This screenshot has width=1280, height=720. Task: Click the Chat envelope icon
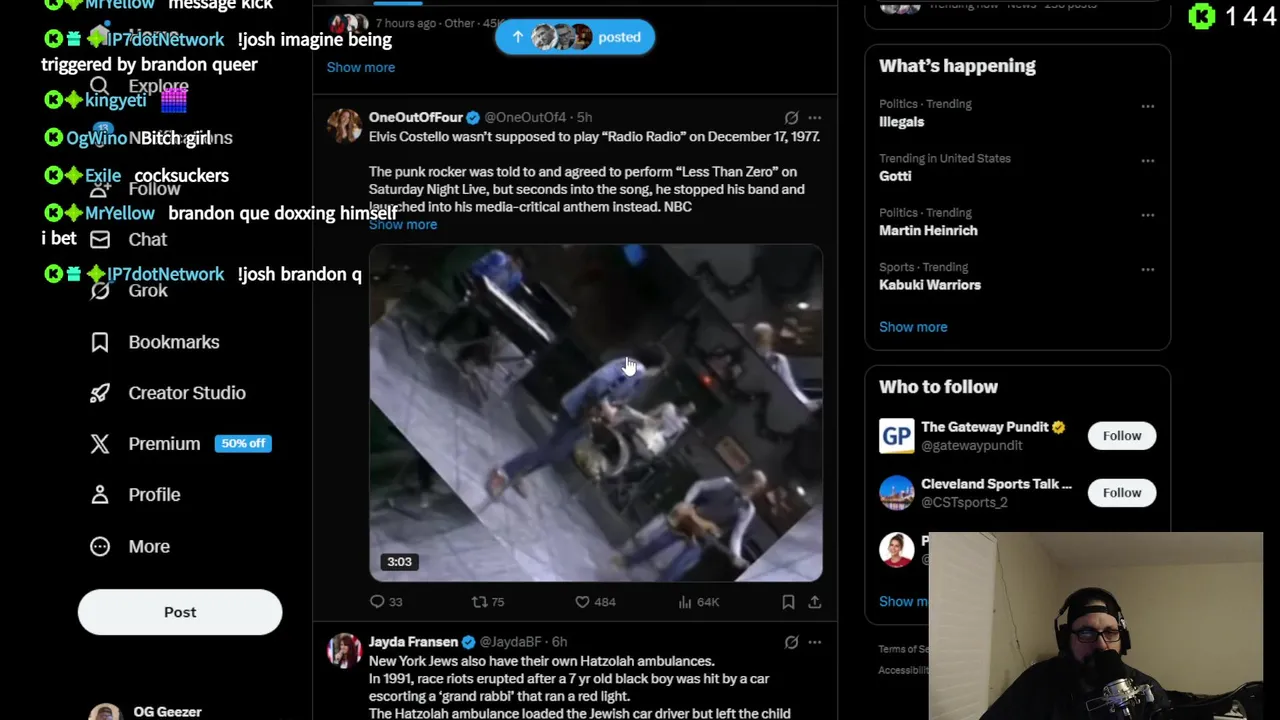[x=100, y=239]
